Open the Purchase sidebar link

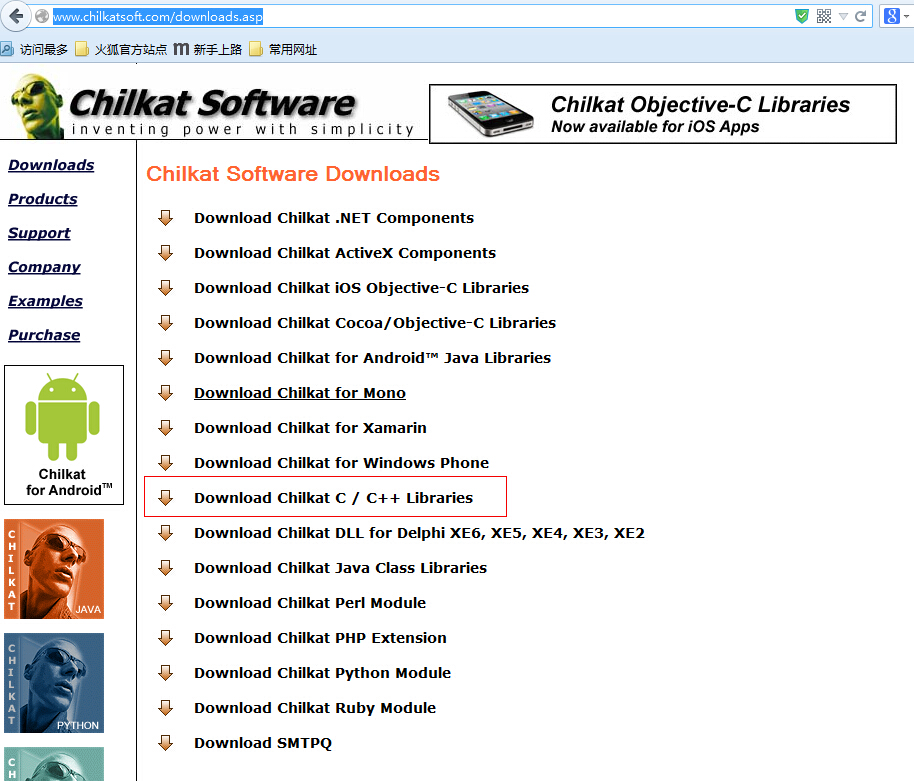pyautogui.click(x=44, y=335)
